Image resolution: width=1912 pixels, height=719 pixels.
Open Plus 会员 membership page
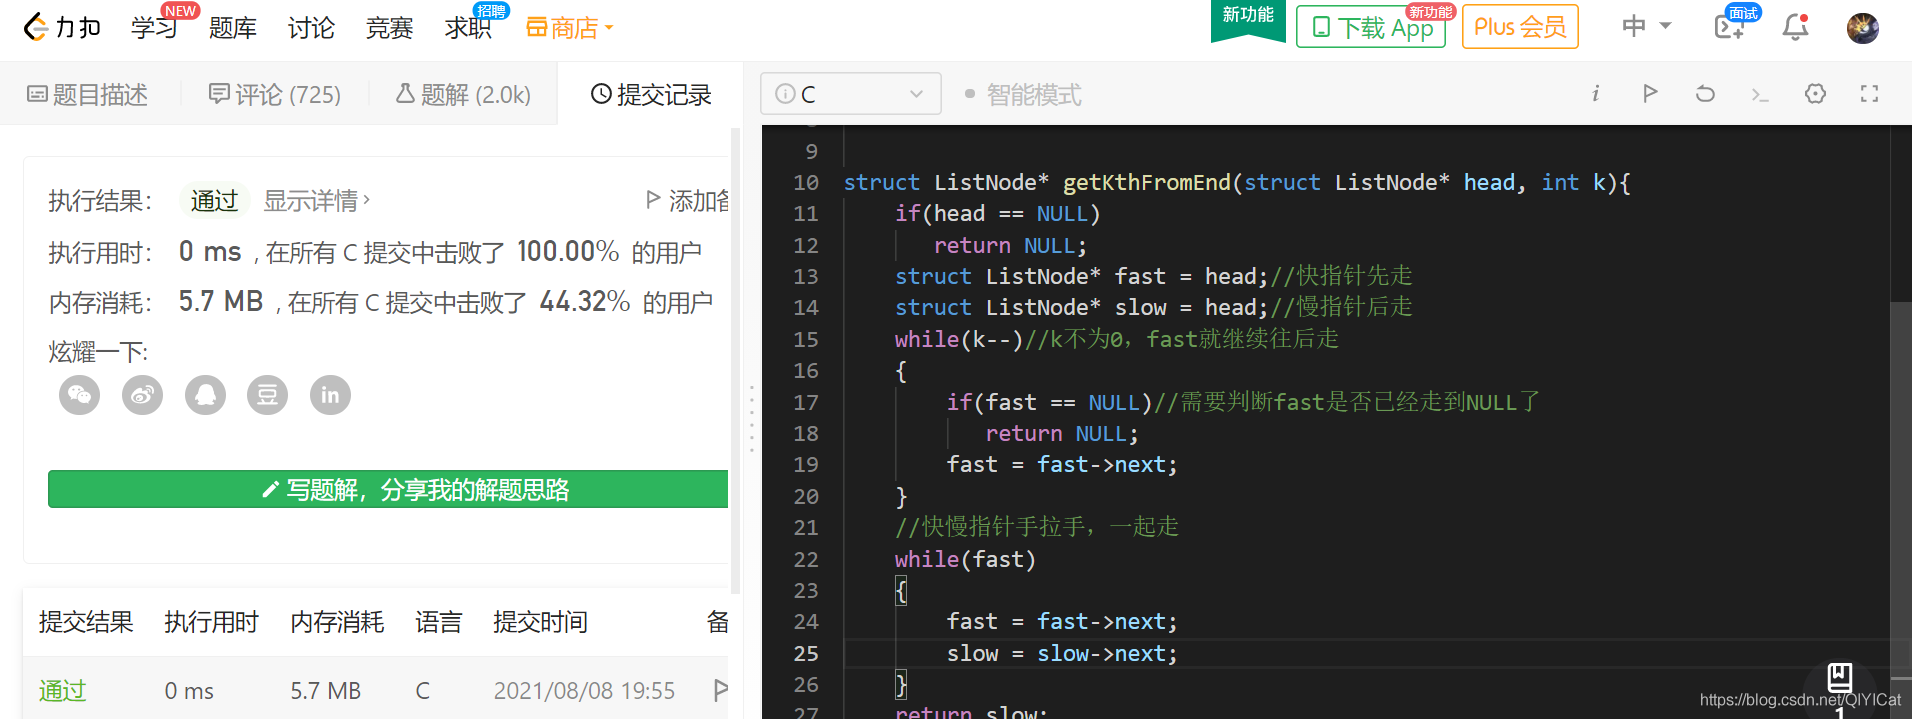tap(1520, 27)
